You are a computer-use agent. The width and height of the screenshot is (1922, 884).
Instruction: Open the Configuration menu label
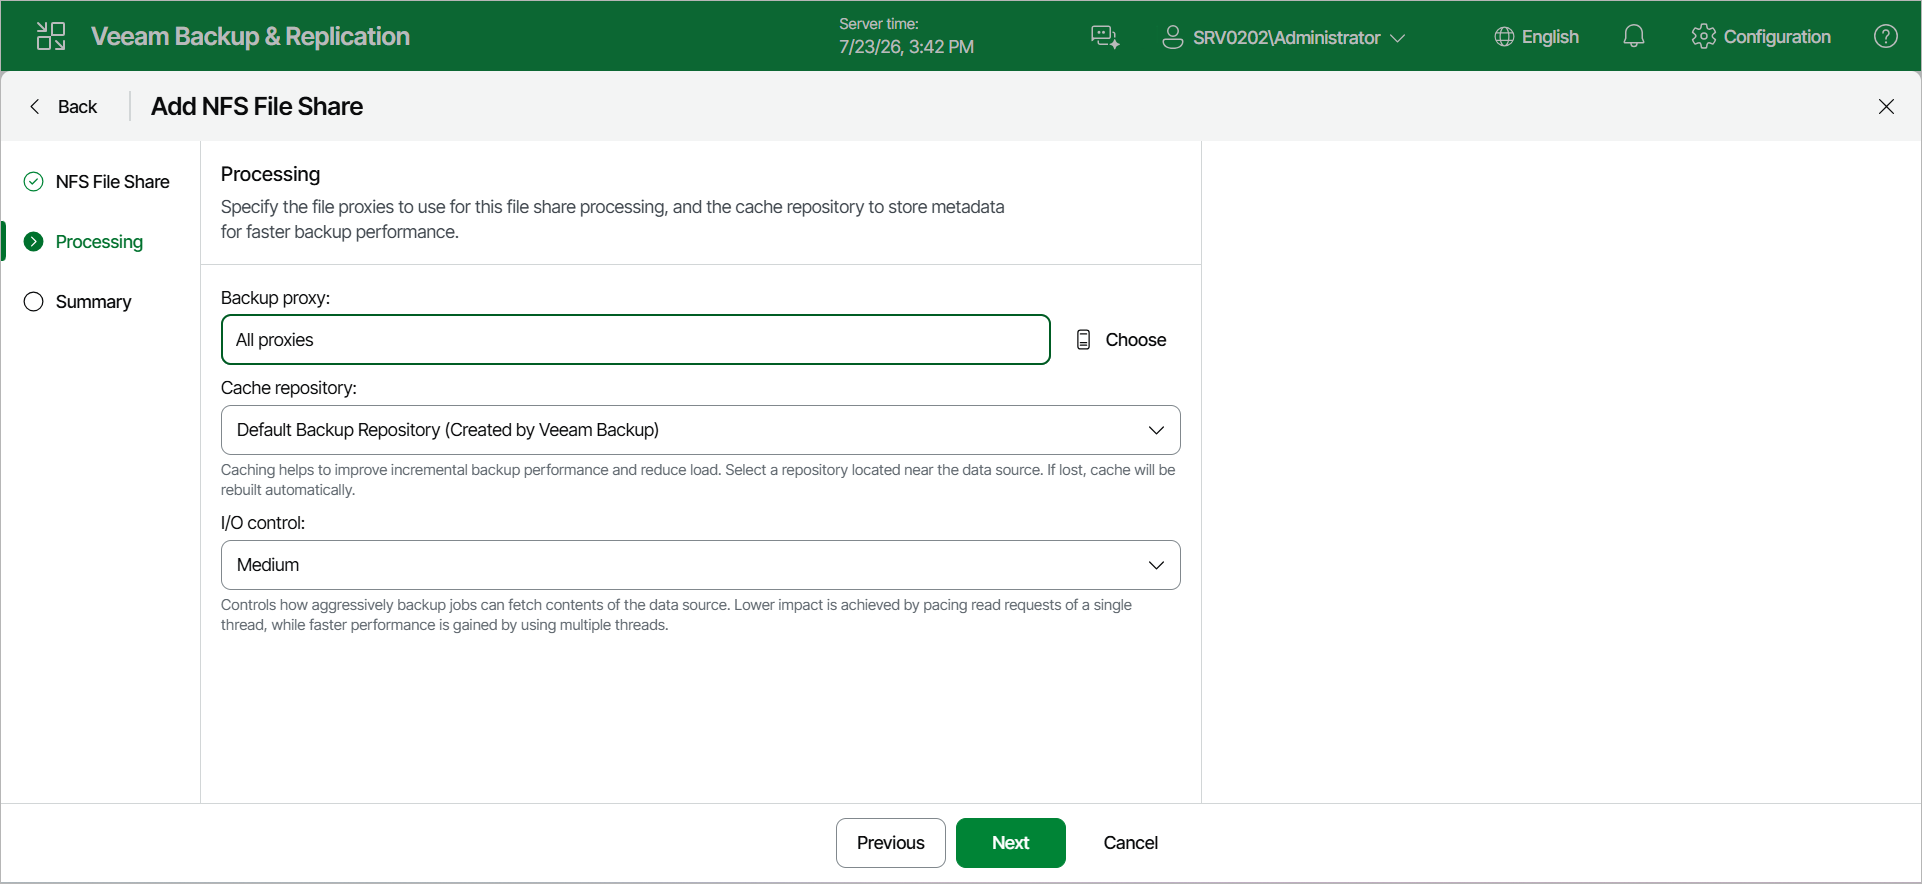coord(1777,37)
